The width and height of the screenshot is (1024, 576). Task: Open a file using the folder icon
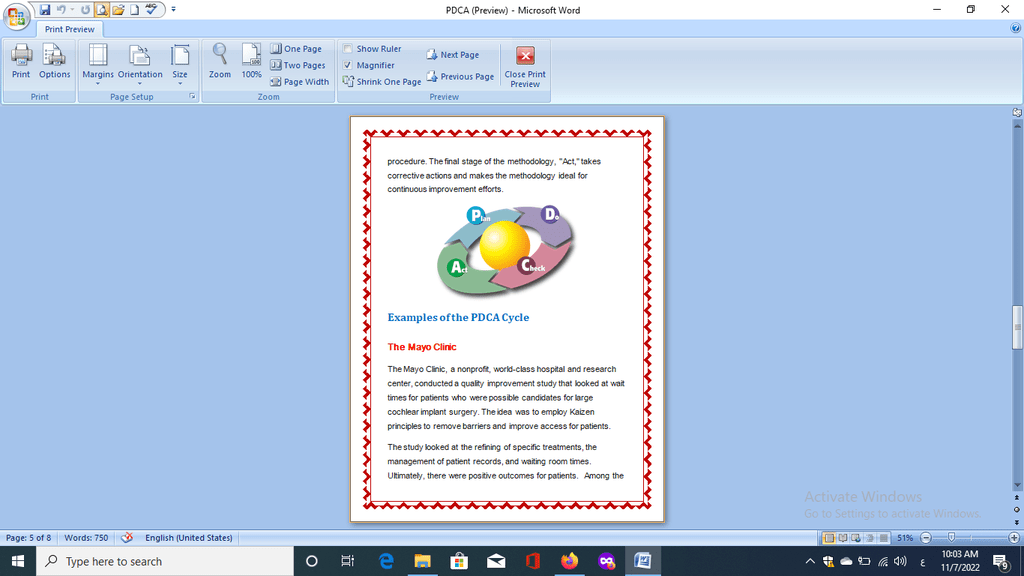[x=118, y=10]
